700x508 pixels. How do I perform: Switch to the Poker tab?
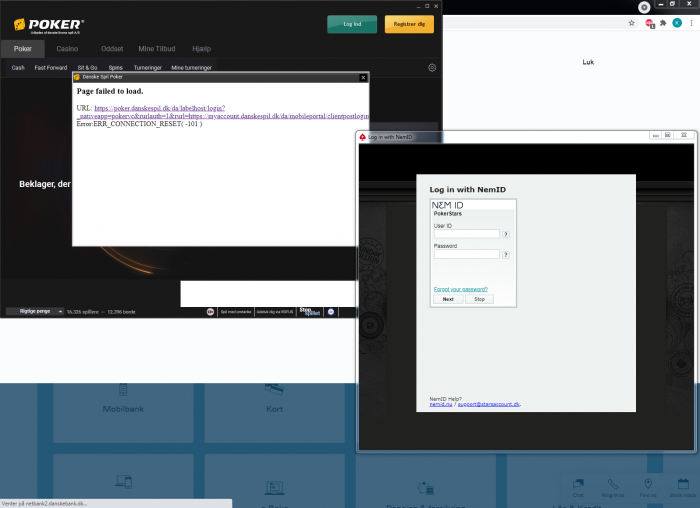[x=23, y=49]
